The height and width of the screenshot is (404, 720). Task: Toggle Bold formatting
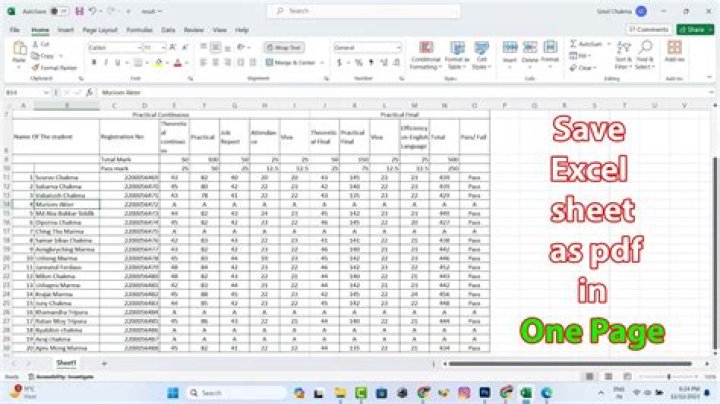94,62
